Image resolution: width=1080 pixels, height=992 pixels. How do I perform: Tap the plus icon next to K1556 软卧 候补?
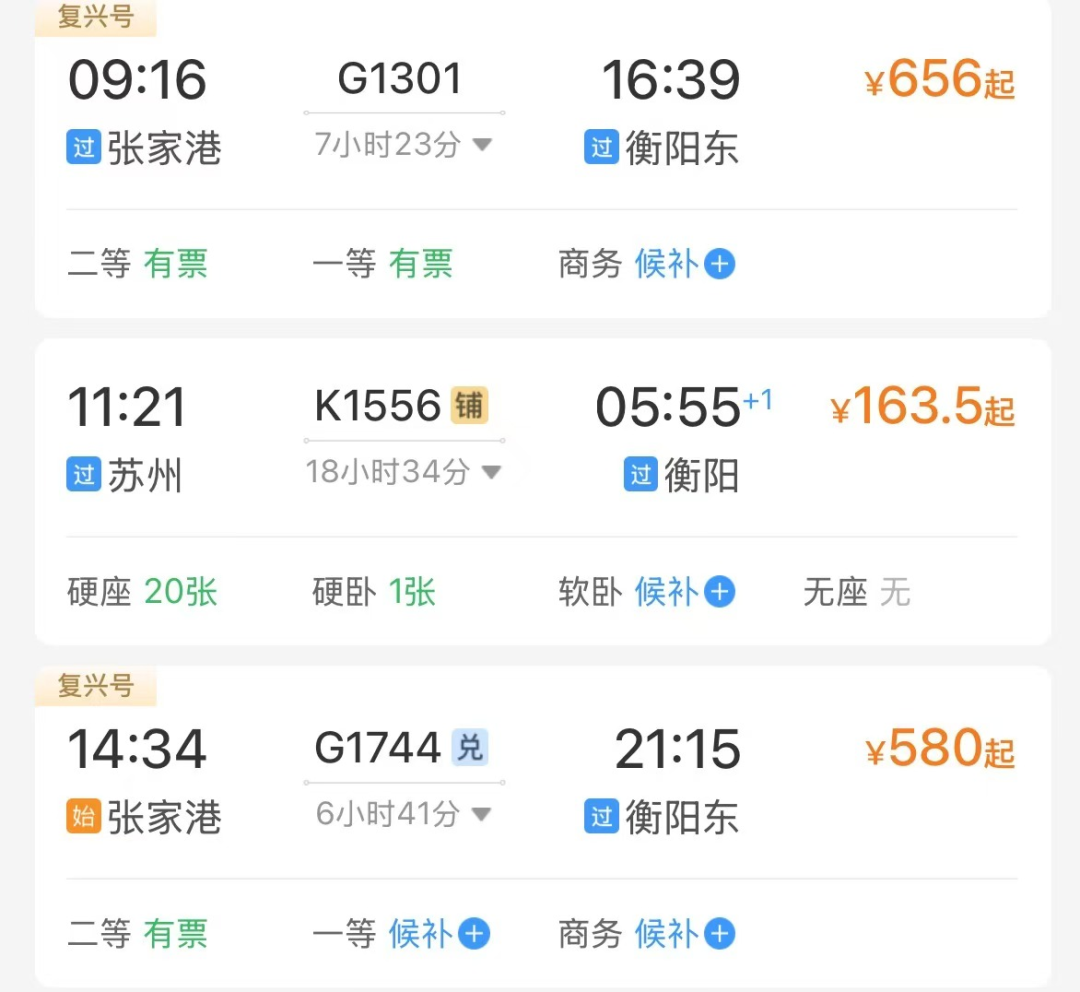(719, 593)
